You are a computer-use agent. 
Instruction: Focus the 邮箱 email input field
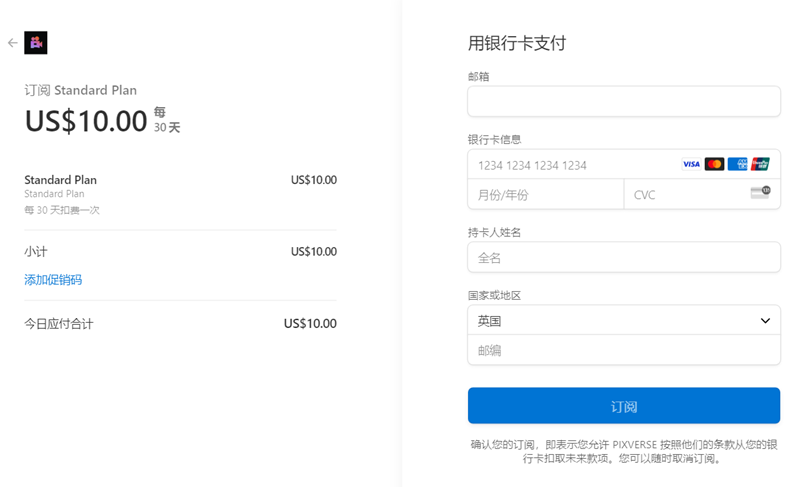pos(623,101)
